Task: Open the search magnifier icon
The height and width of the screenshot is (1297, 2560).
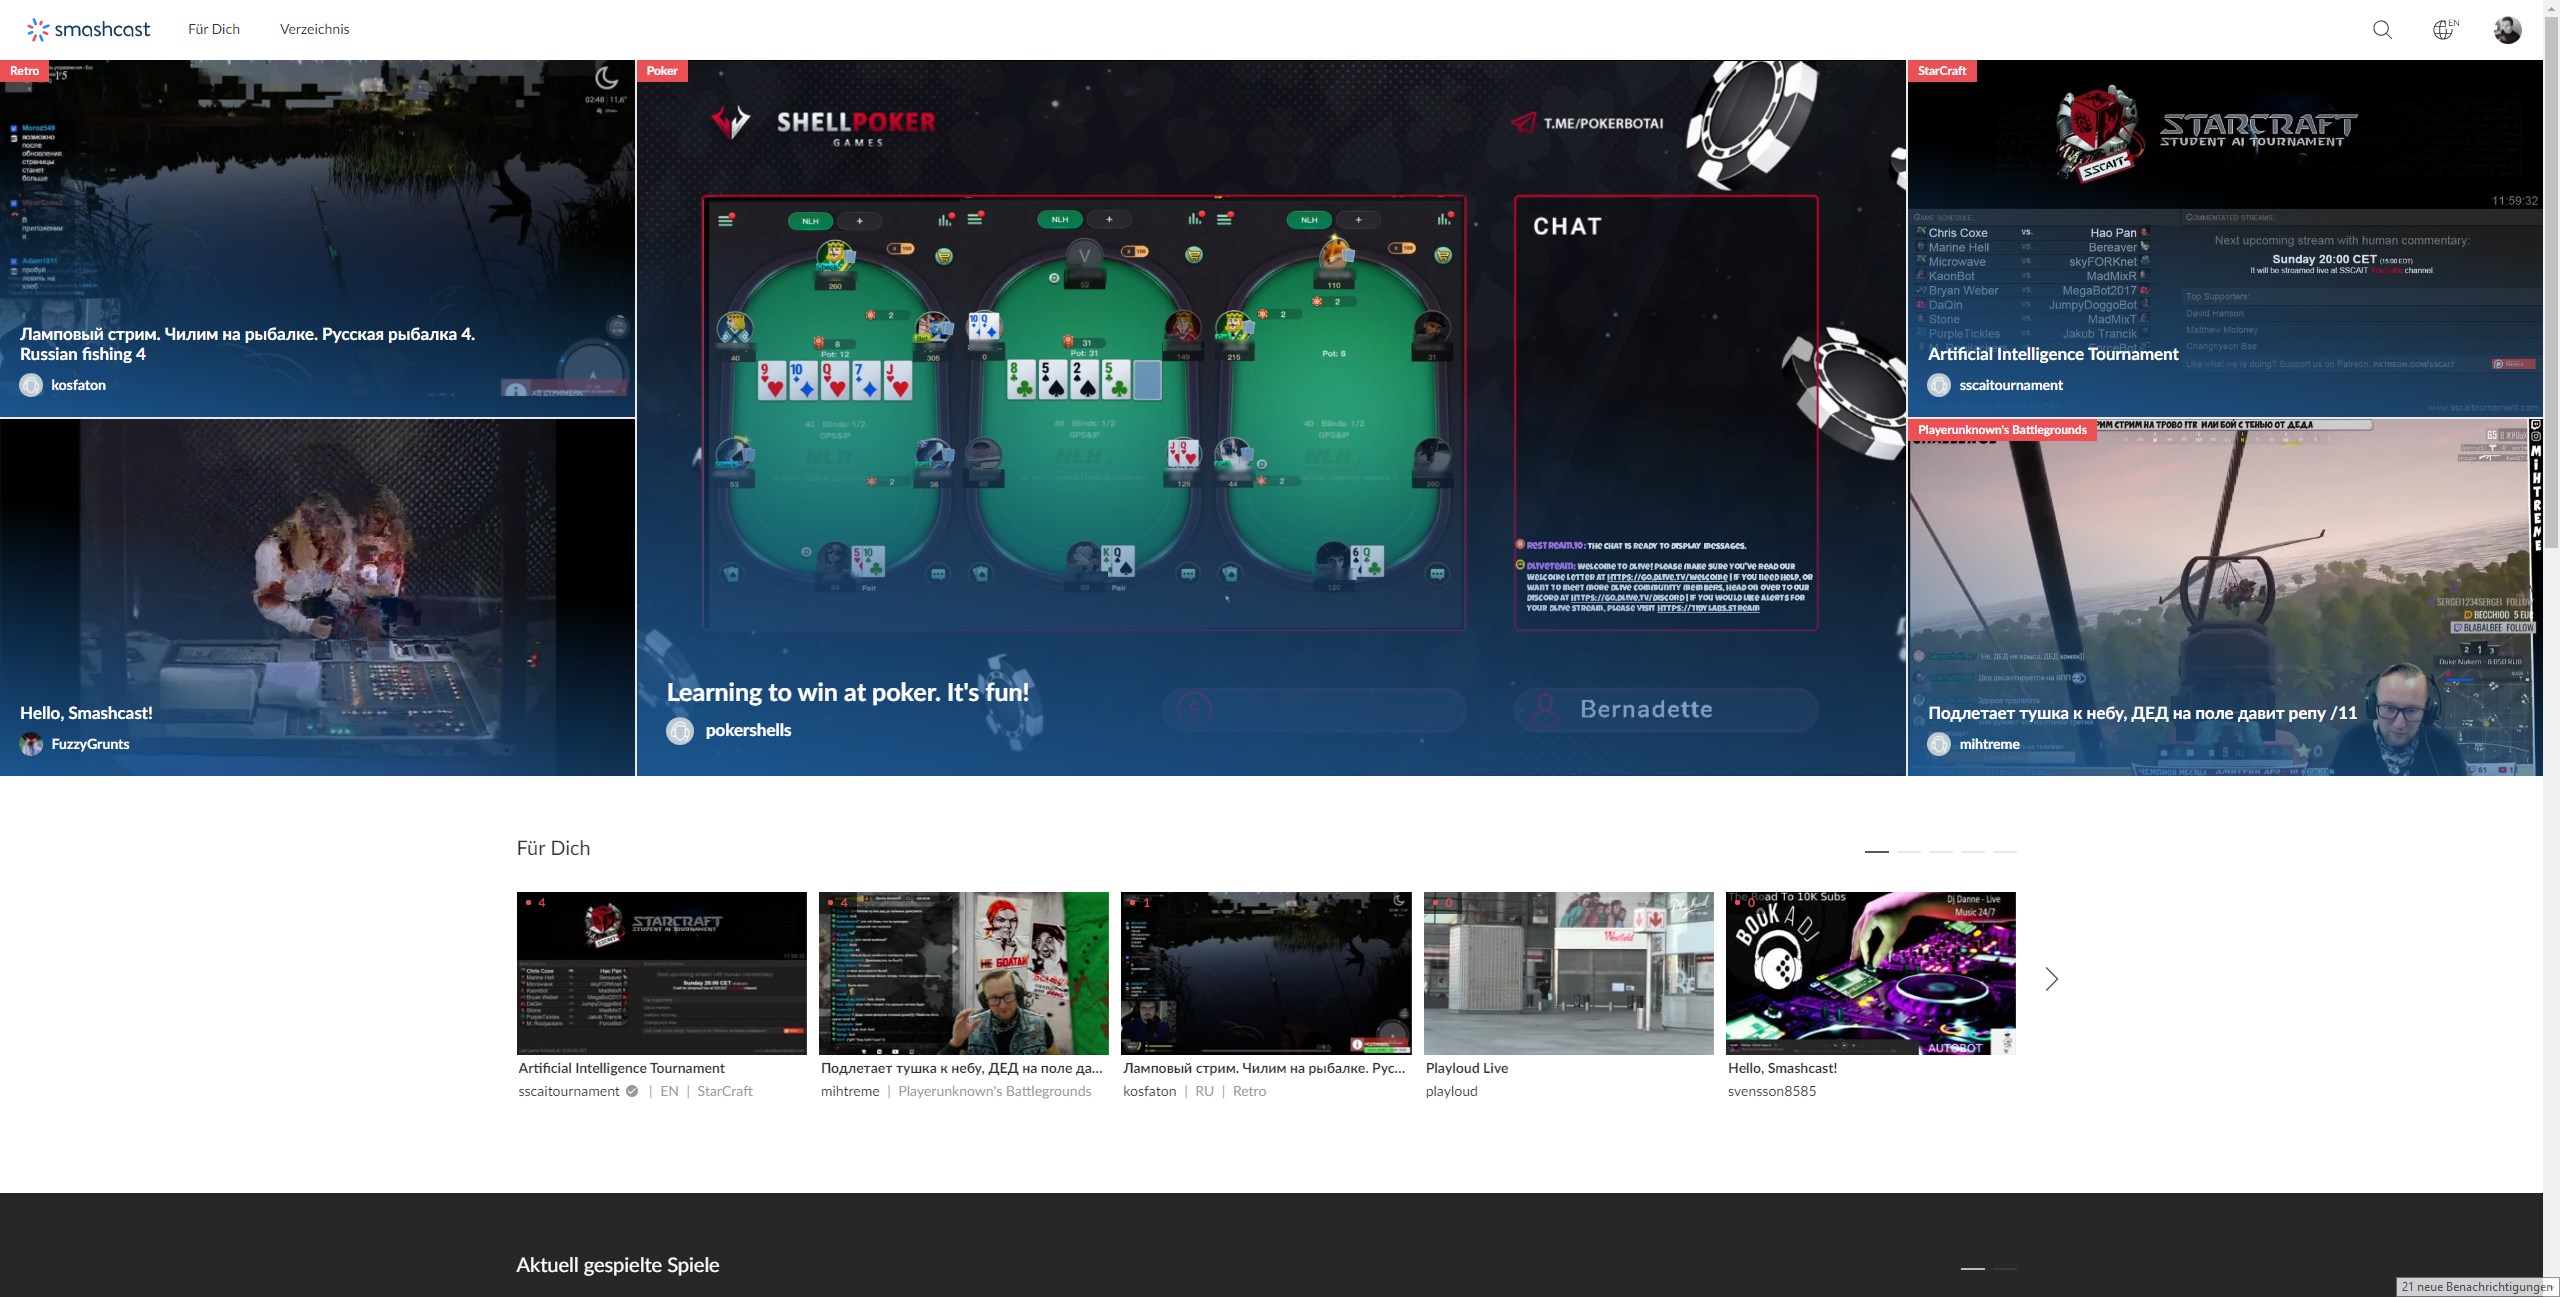Action: 2382,30
